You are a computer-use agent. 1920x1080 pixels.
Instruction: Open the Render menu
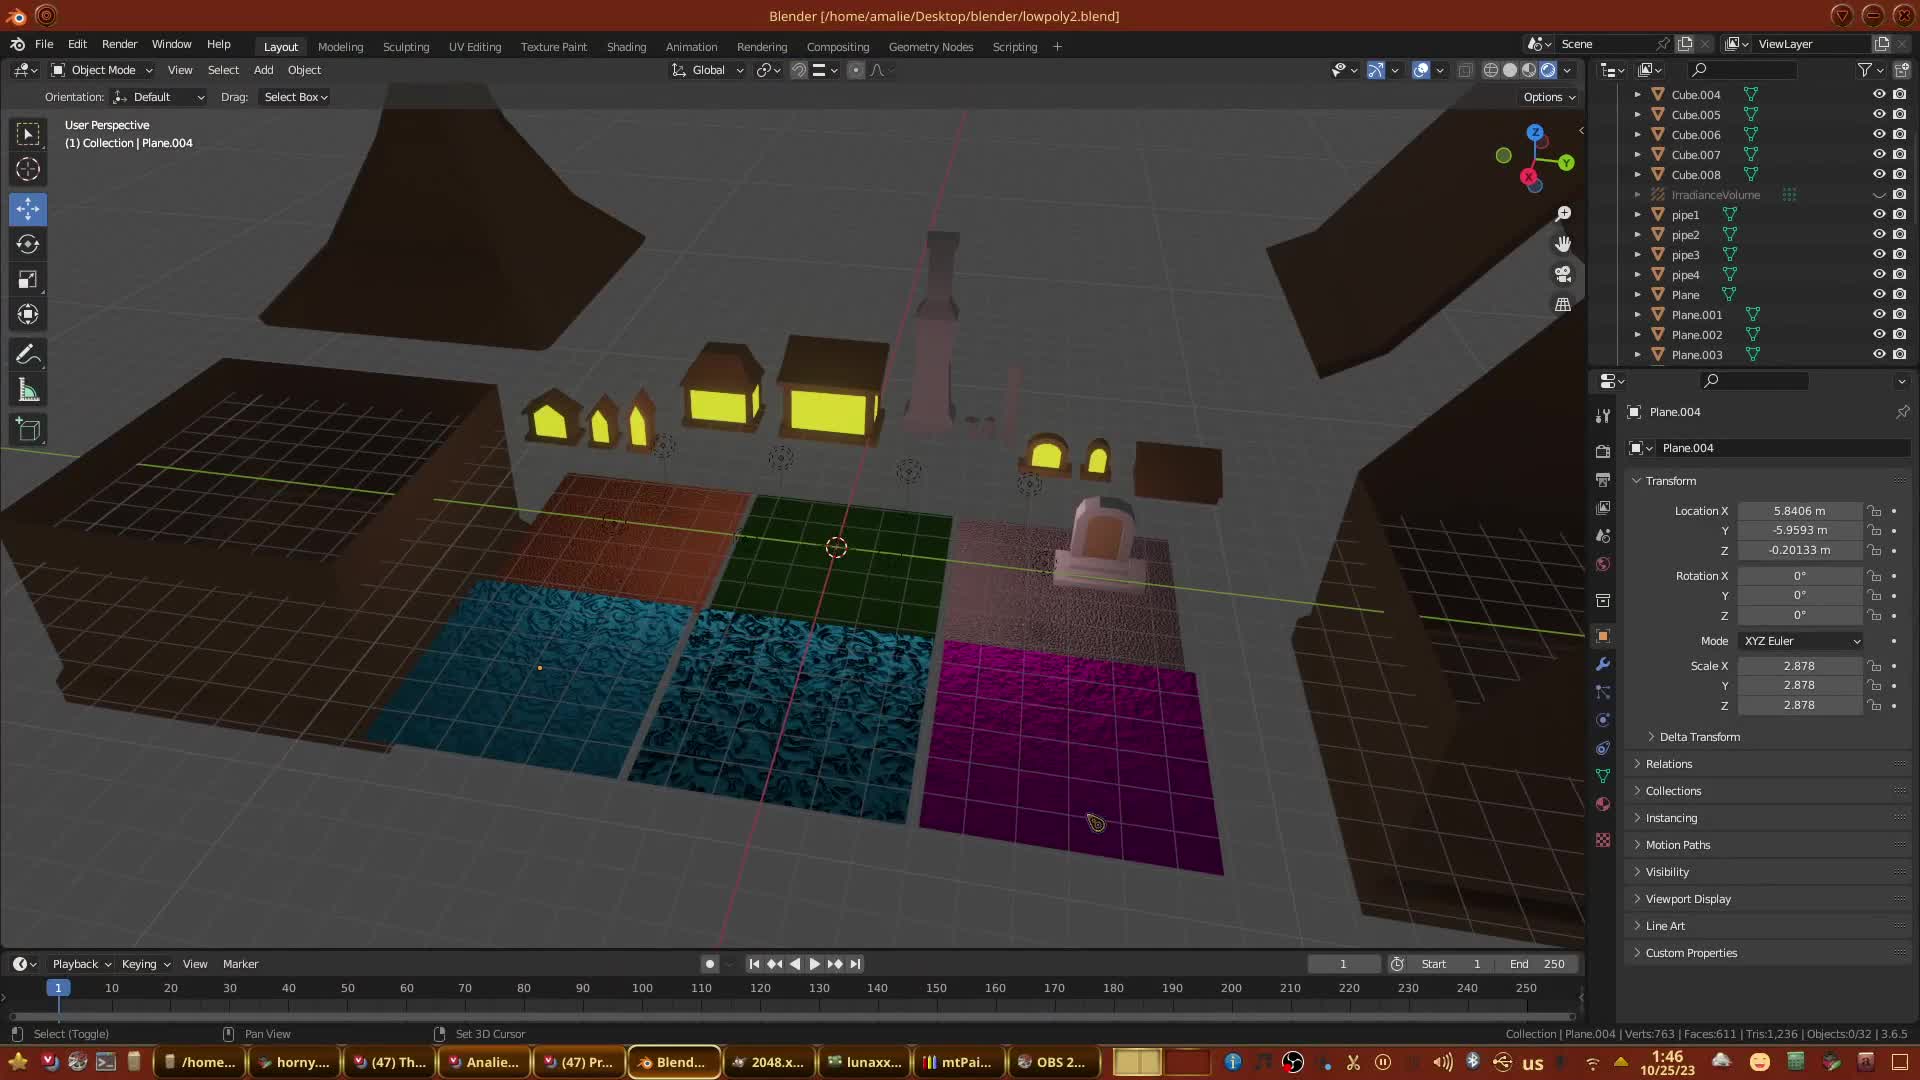[119, 44]
